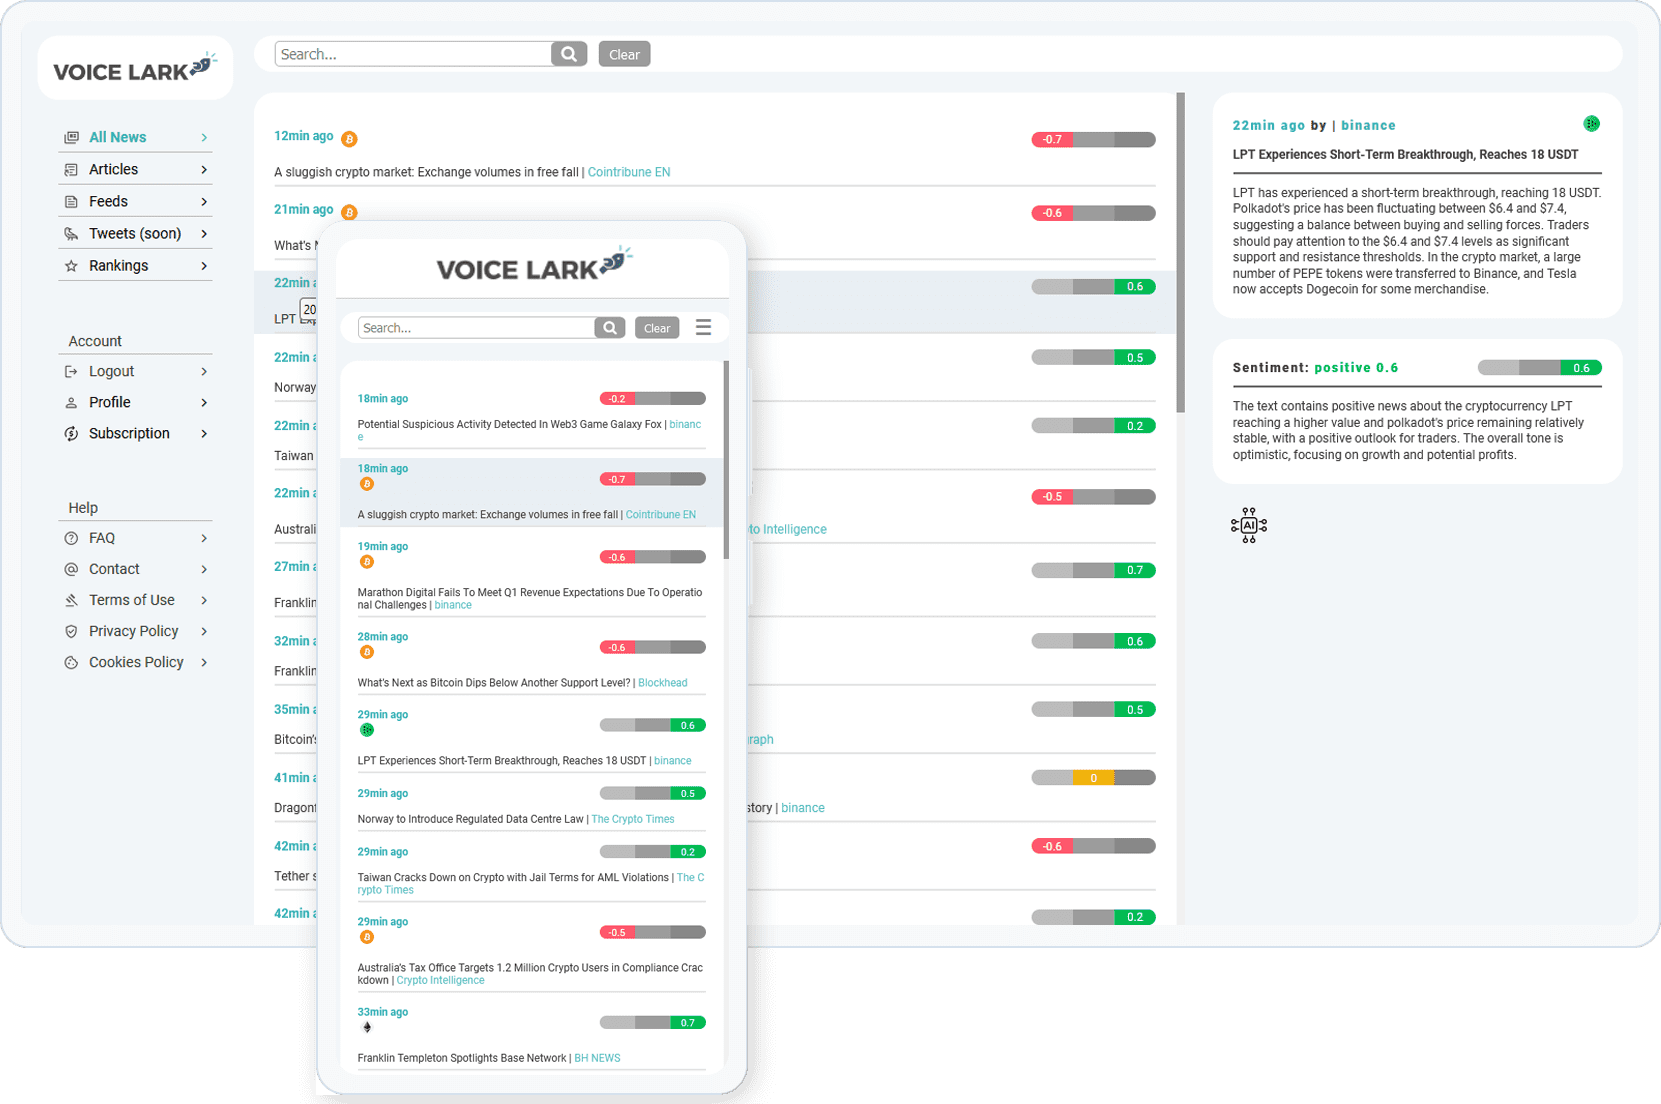Expand the Articles chevron arrow
1661x1104 pixels.
click(204, 170)
